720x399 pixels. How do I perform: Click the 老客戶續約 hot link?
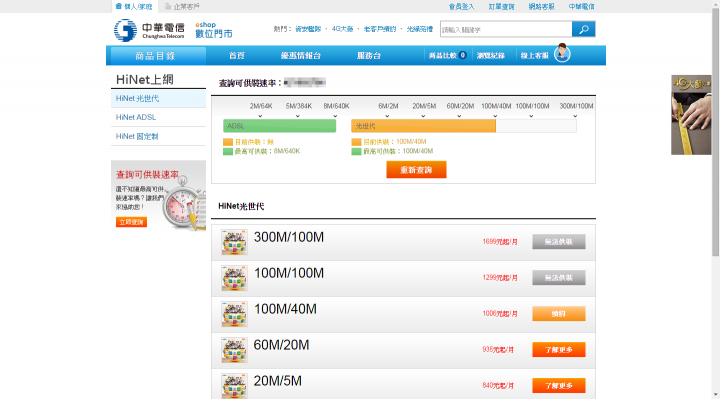pos(380,29)
